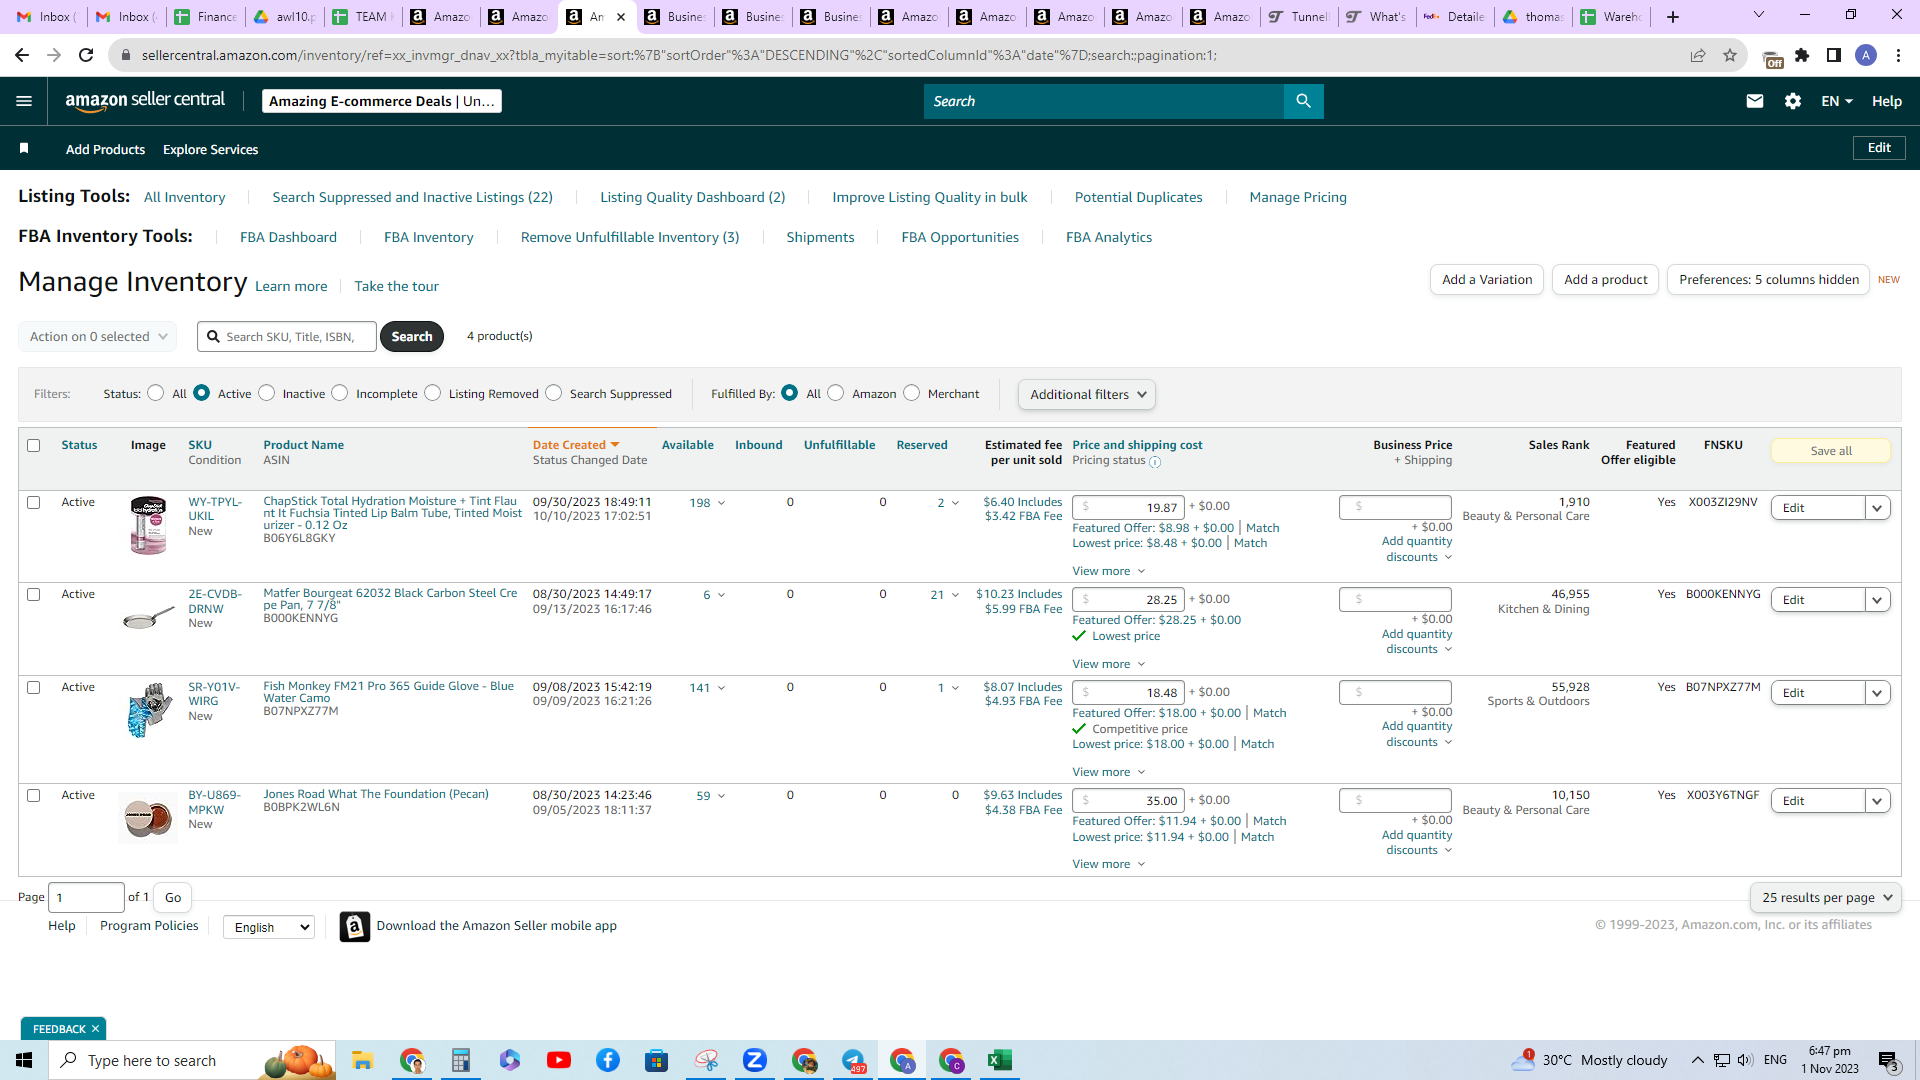This screenshot has width=1920, height=1080.
Task: Open Zalo app from the taskbar
Action: [x=755, y=1060]
